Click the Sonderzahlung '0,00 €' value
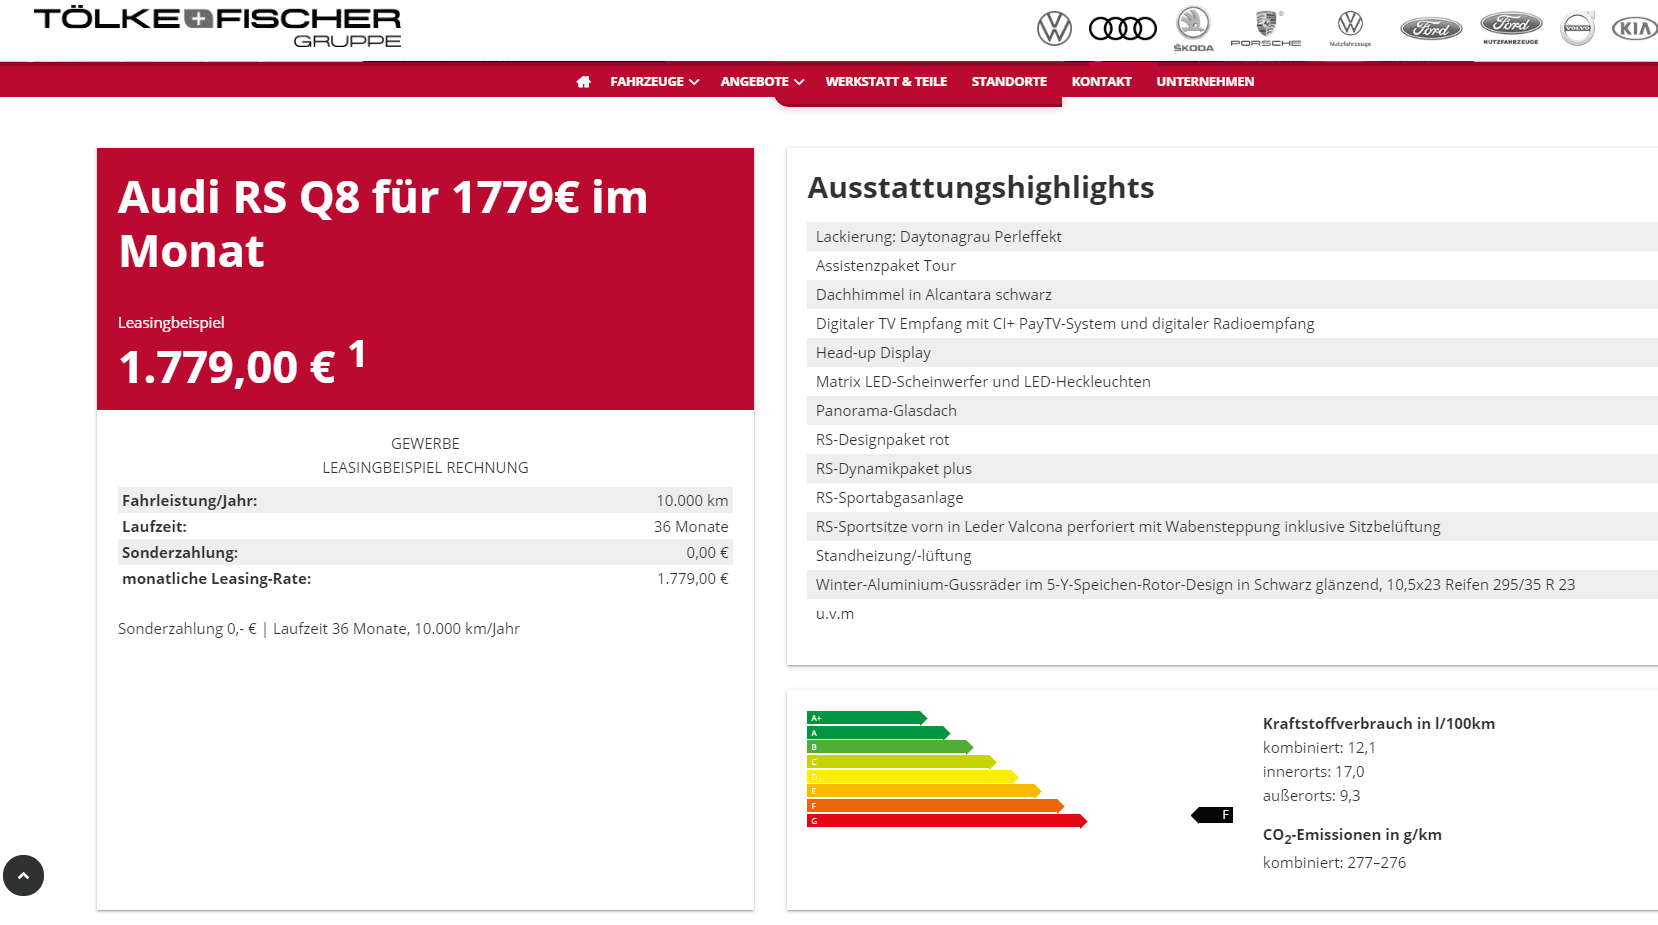 click(x=707, y=552)
